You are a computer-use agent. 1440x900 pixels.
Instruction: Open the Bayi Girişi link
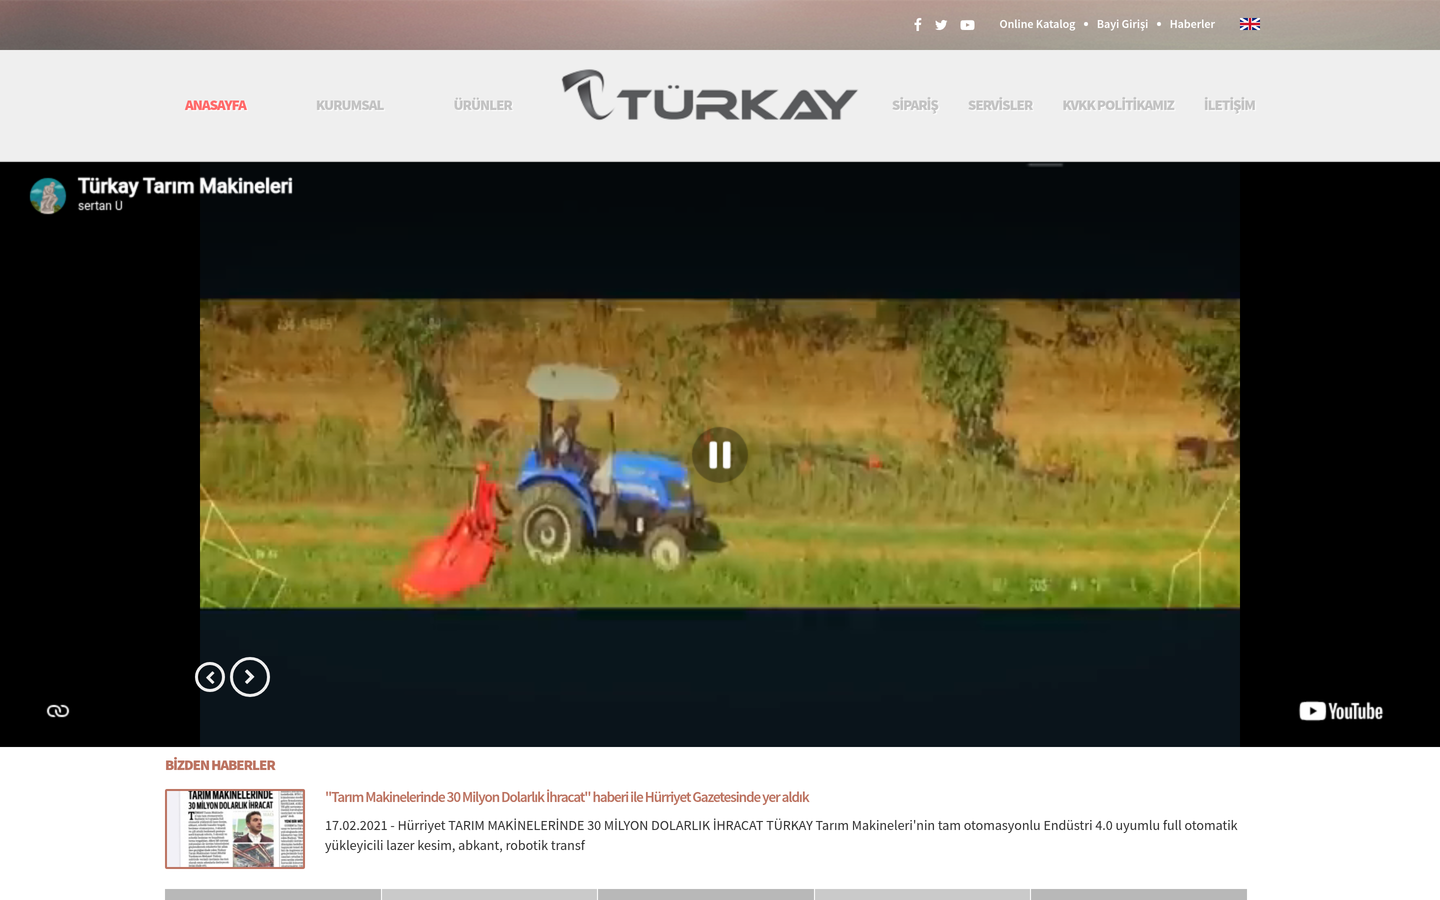[x=1122, y=24]
